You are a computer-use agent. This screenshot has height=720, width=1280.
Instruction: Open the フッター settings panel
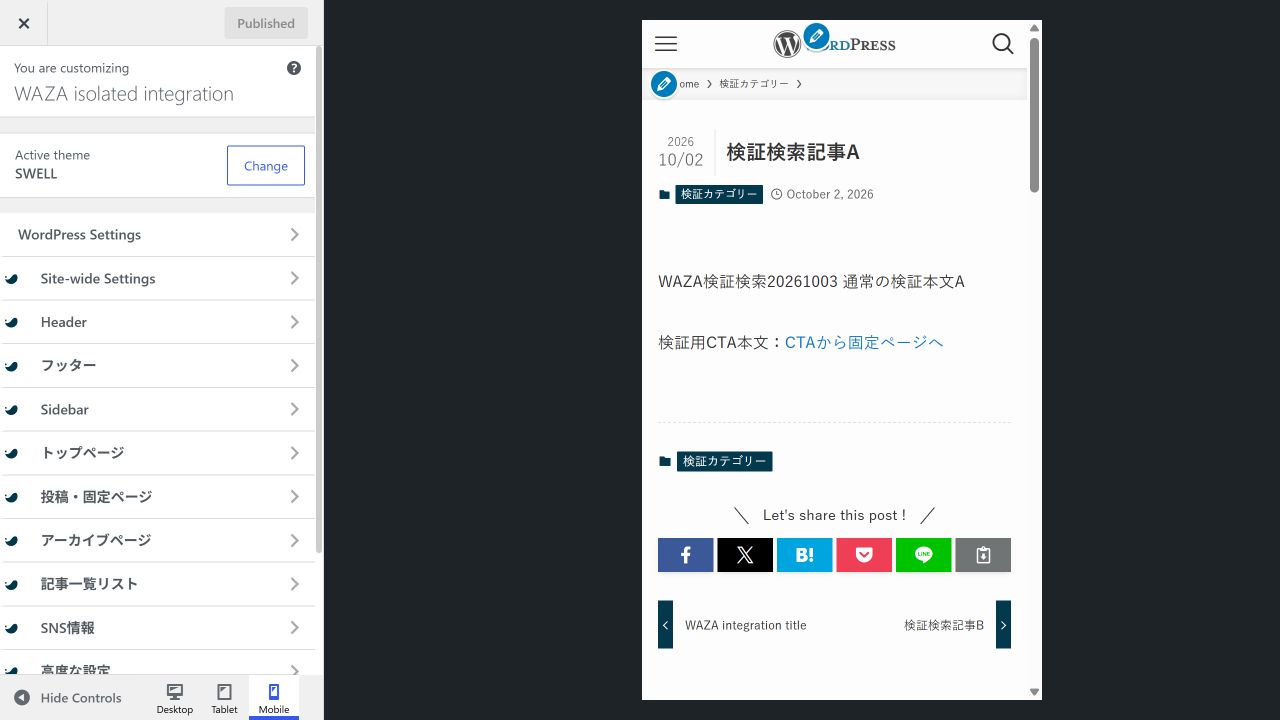coord(158,366)
